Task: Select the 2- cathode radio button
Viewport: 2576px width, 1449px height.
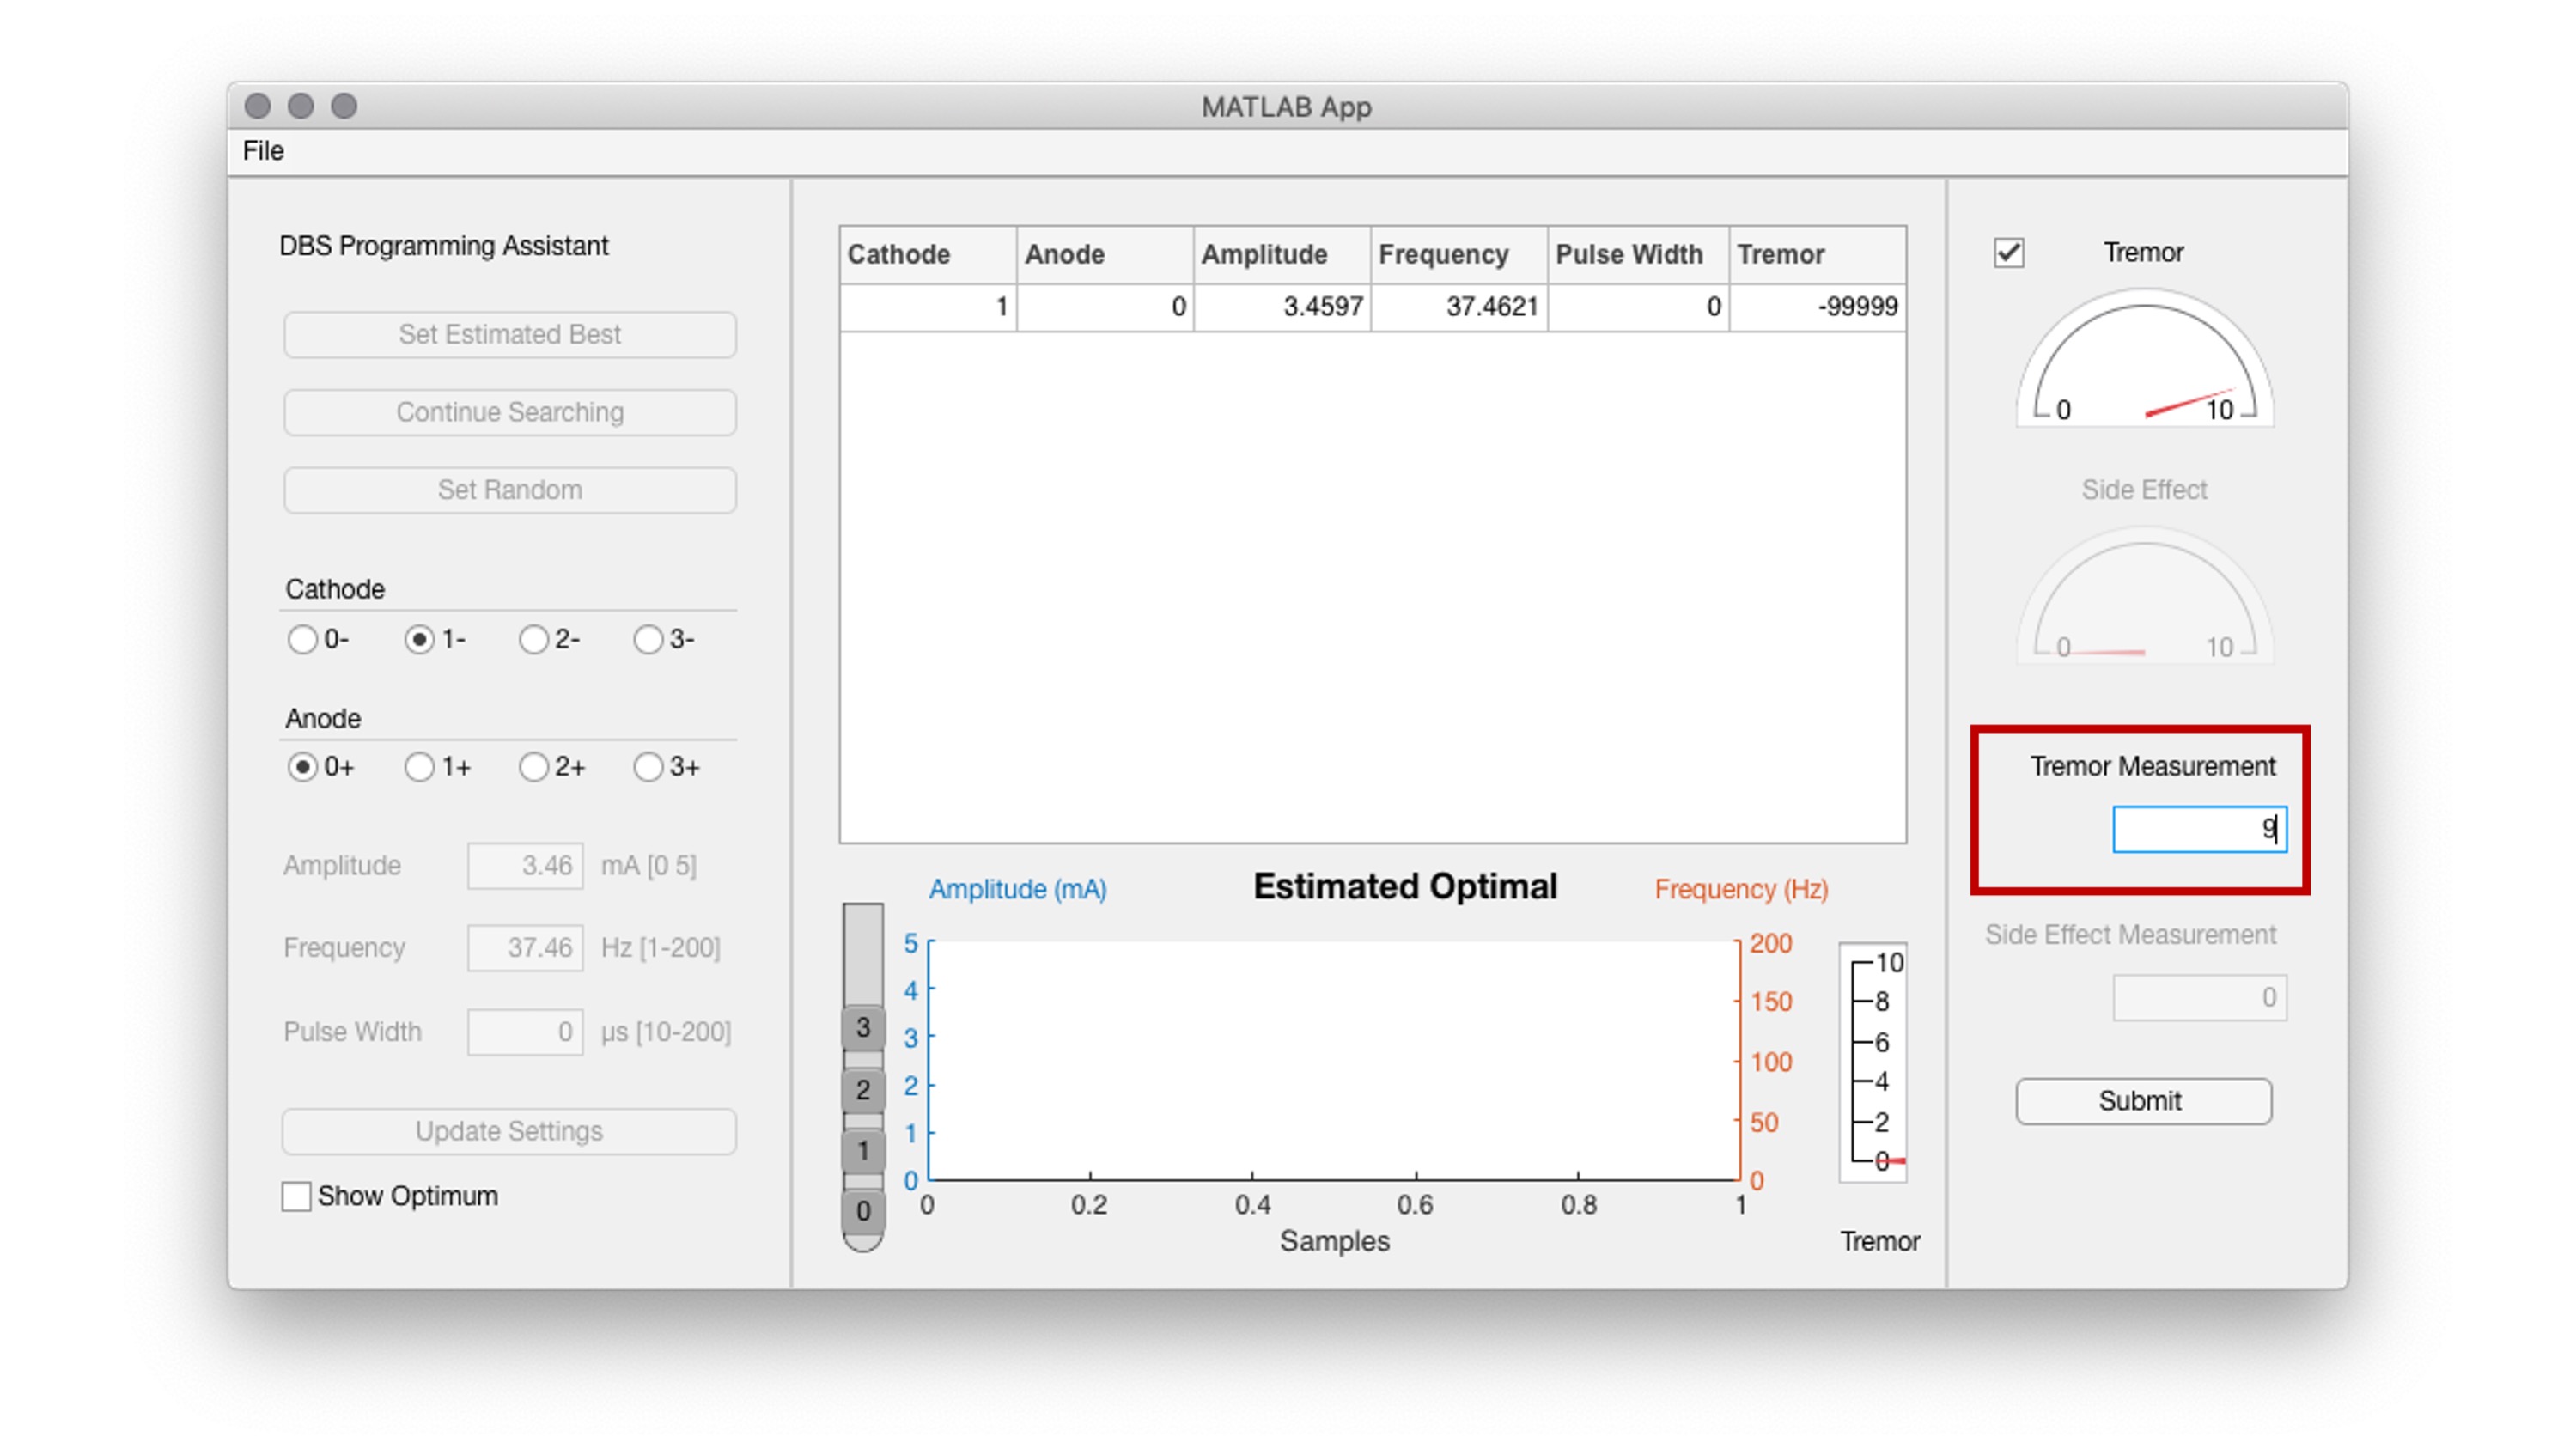Action: (533, 639)
